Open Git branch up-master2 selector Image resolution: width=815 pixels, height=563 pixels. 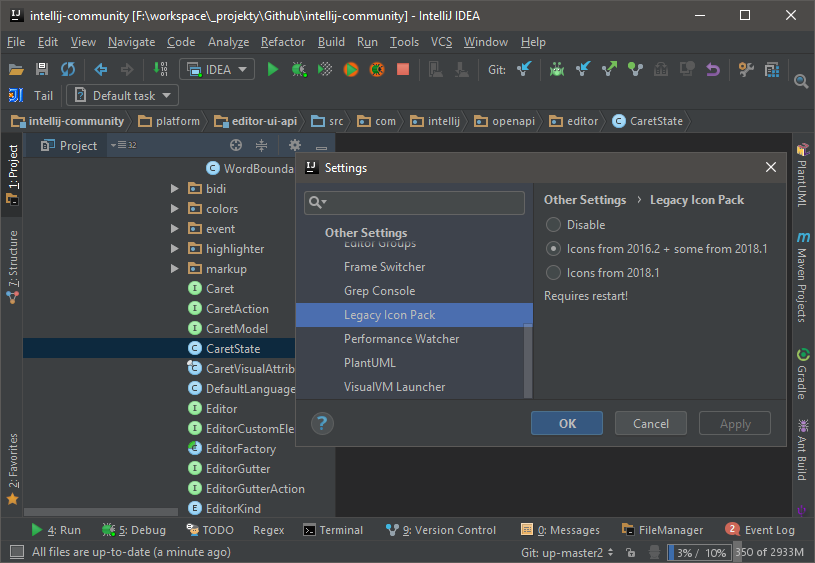pyautogui.click(x=567, y=552)
